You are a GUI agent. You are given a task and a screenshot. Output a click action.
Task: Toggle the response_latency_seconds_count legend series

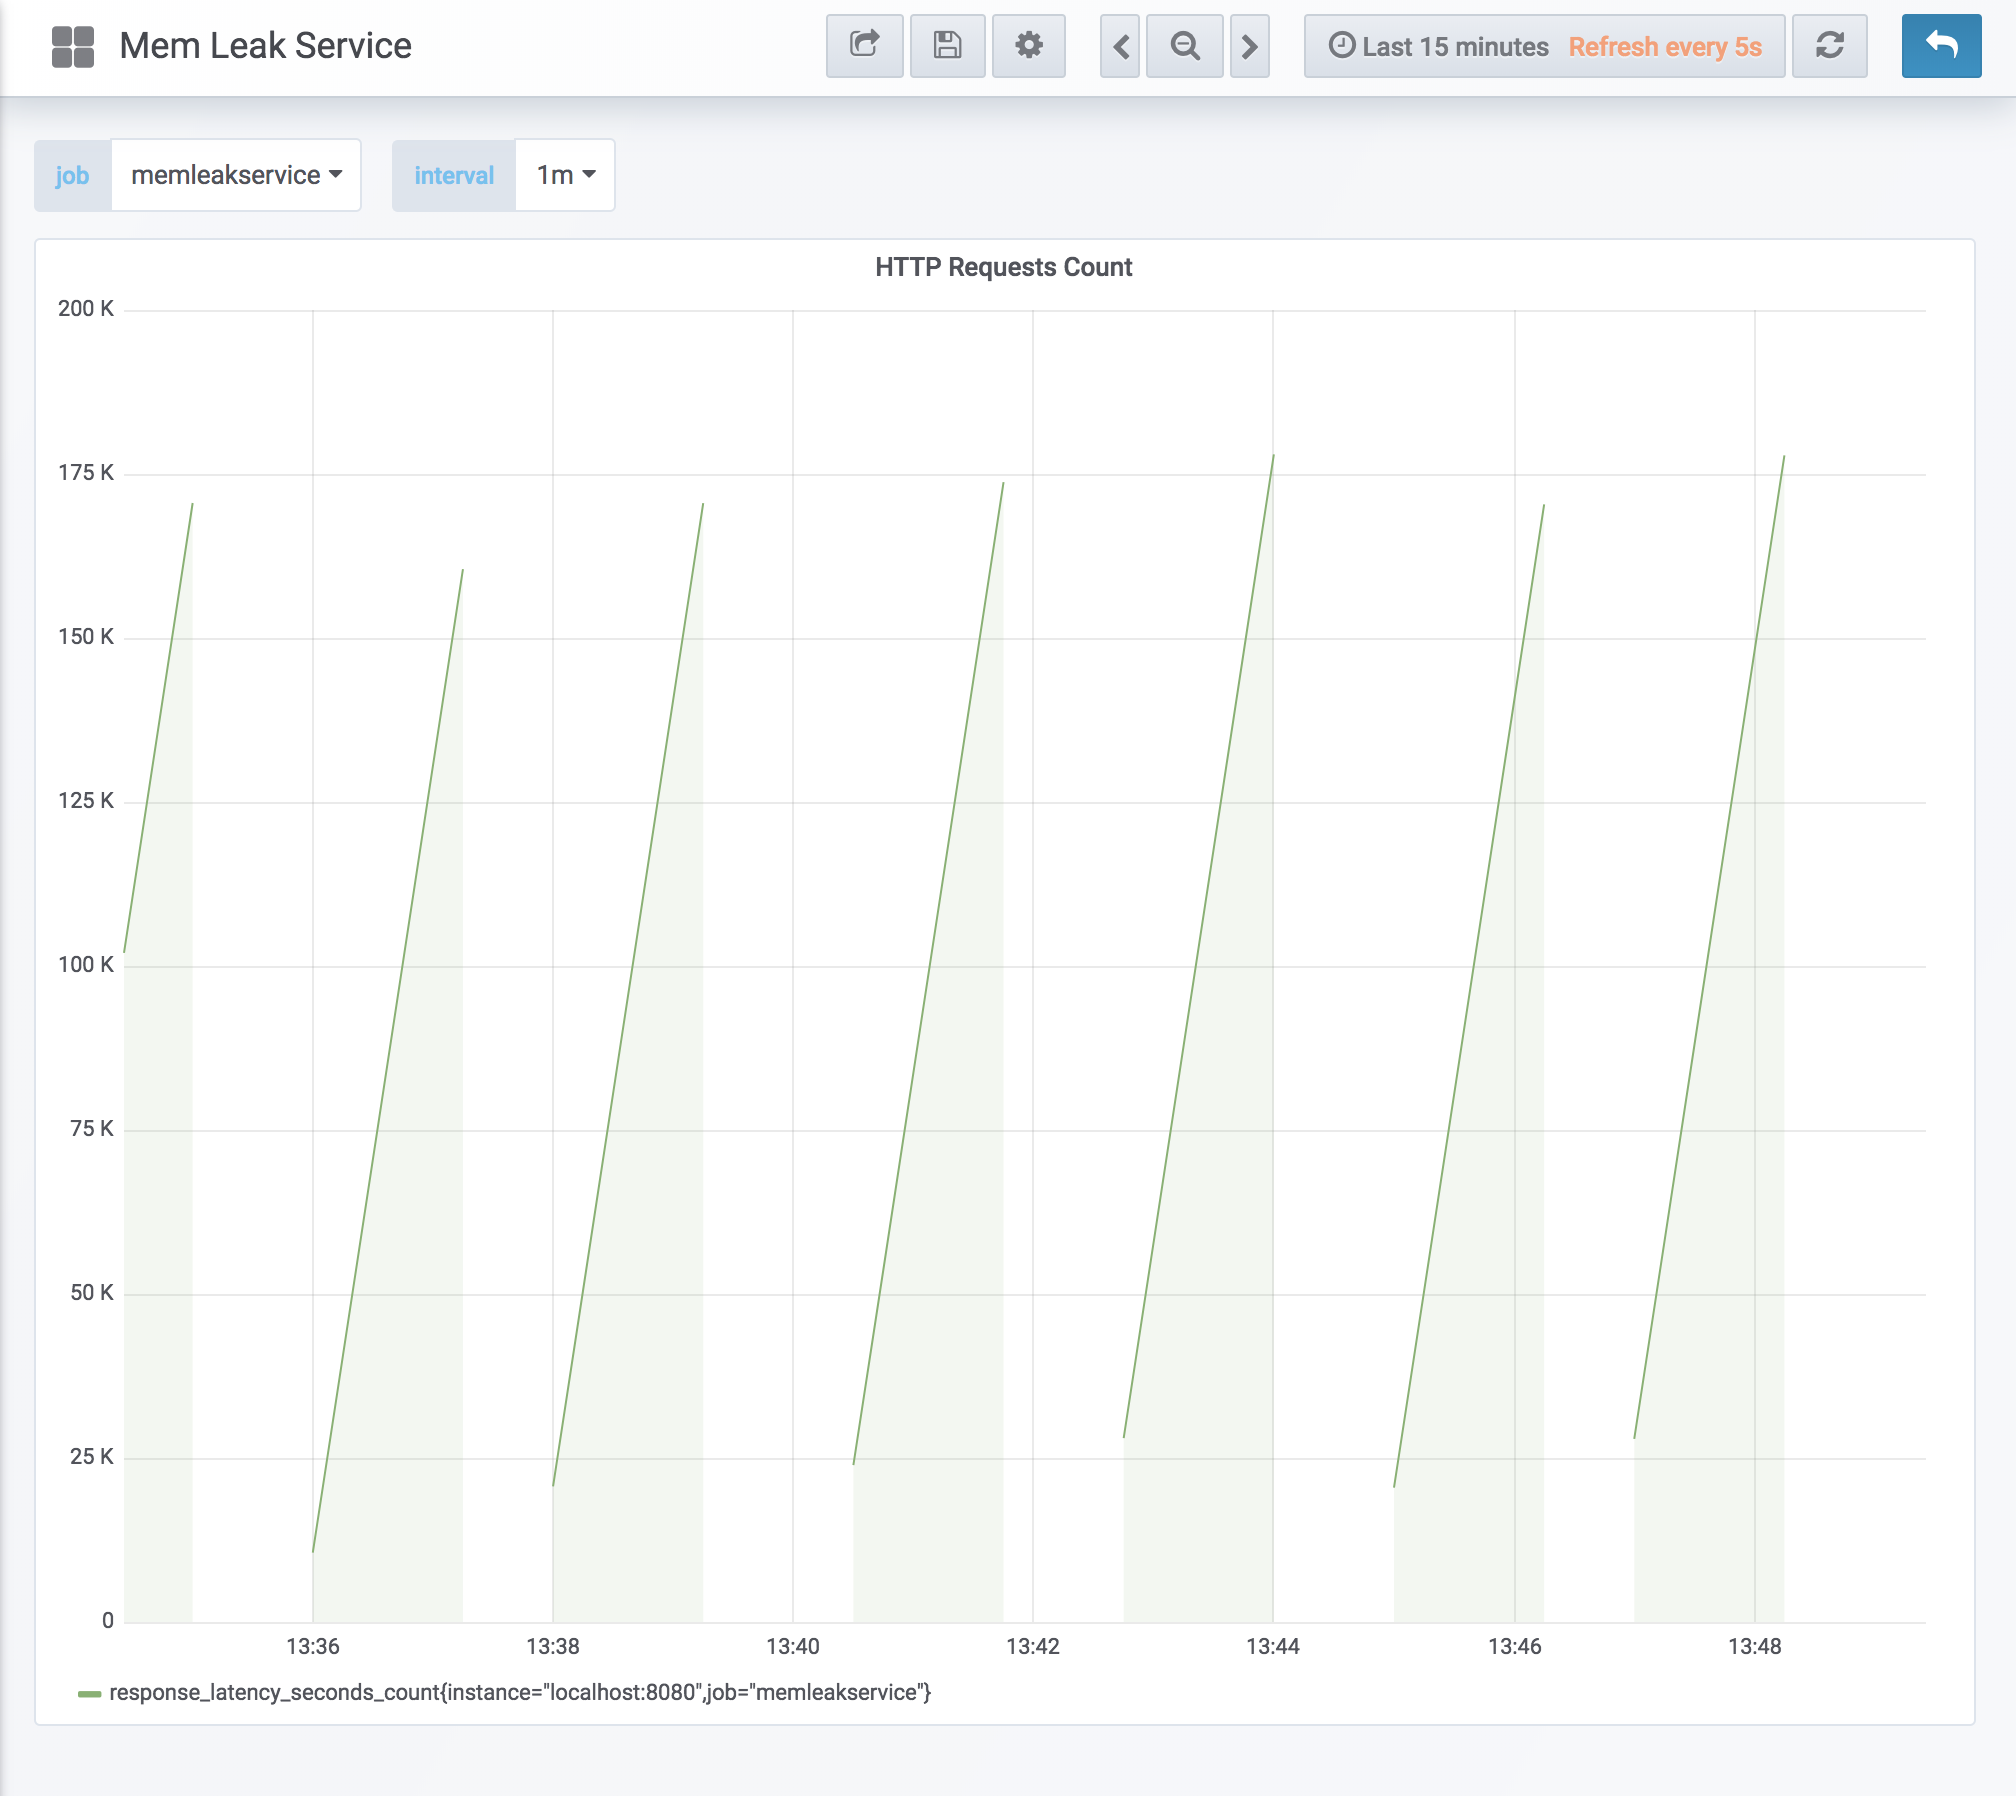click(520, 1692)
